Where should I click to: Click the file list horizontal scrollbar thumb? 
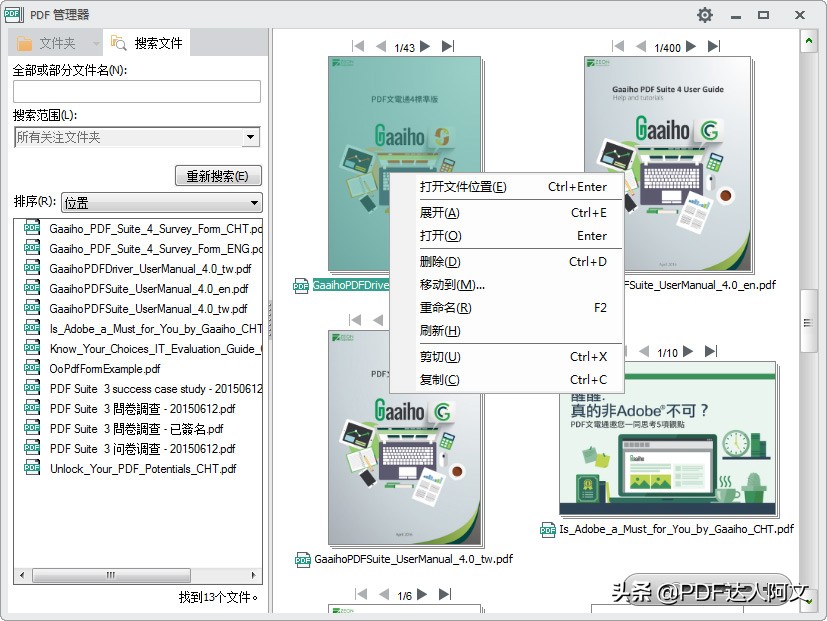[x=111, y=575]
